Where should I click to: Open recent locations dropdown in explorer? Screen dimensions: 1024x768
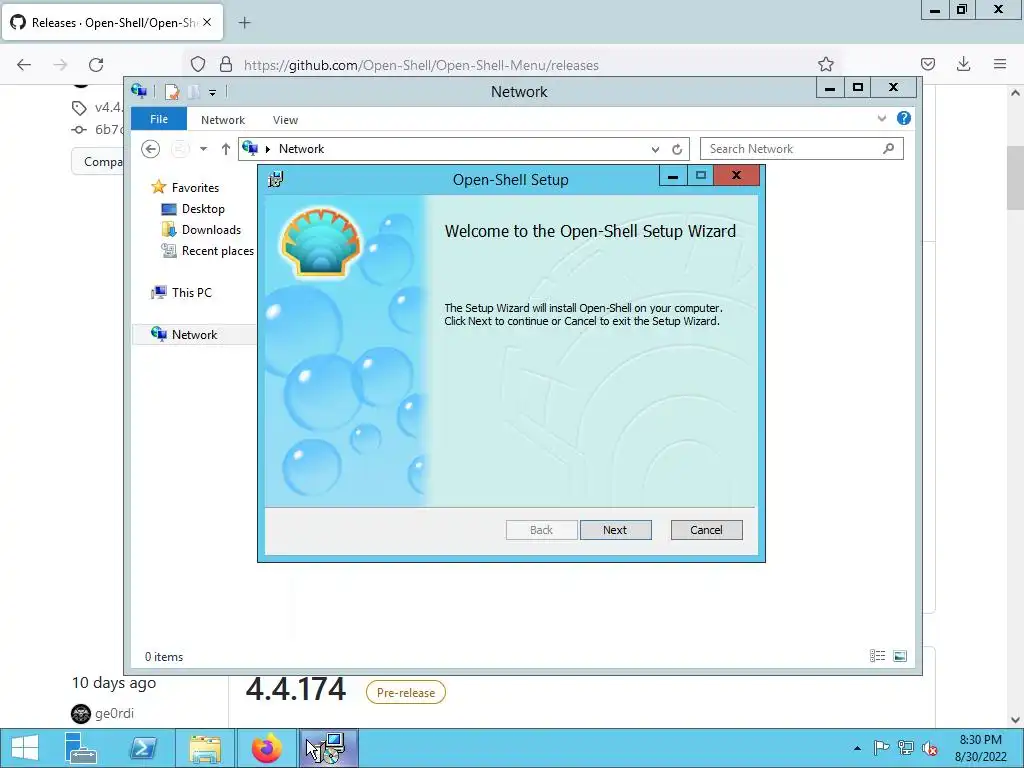(204, 149)
